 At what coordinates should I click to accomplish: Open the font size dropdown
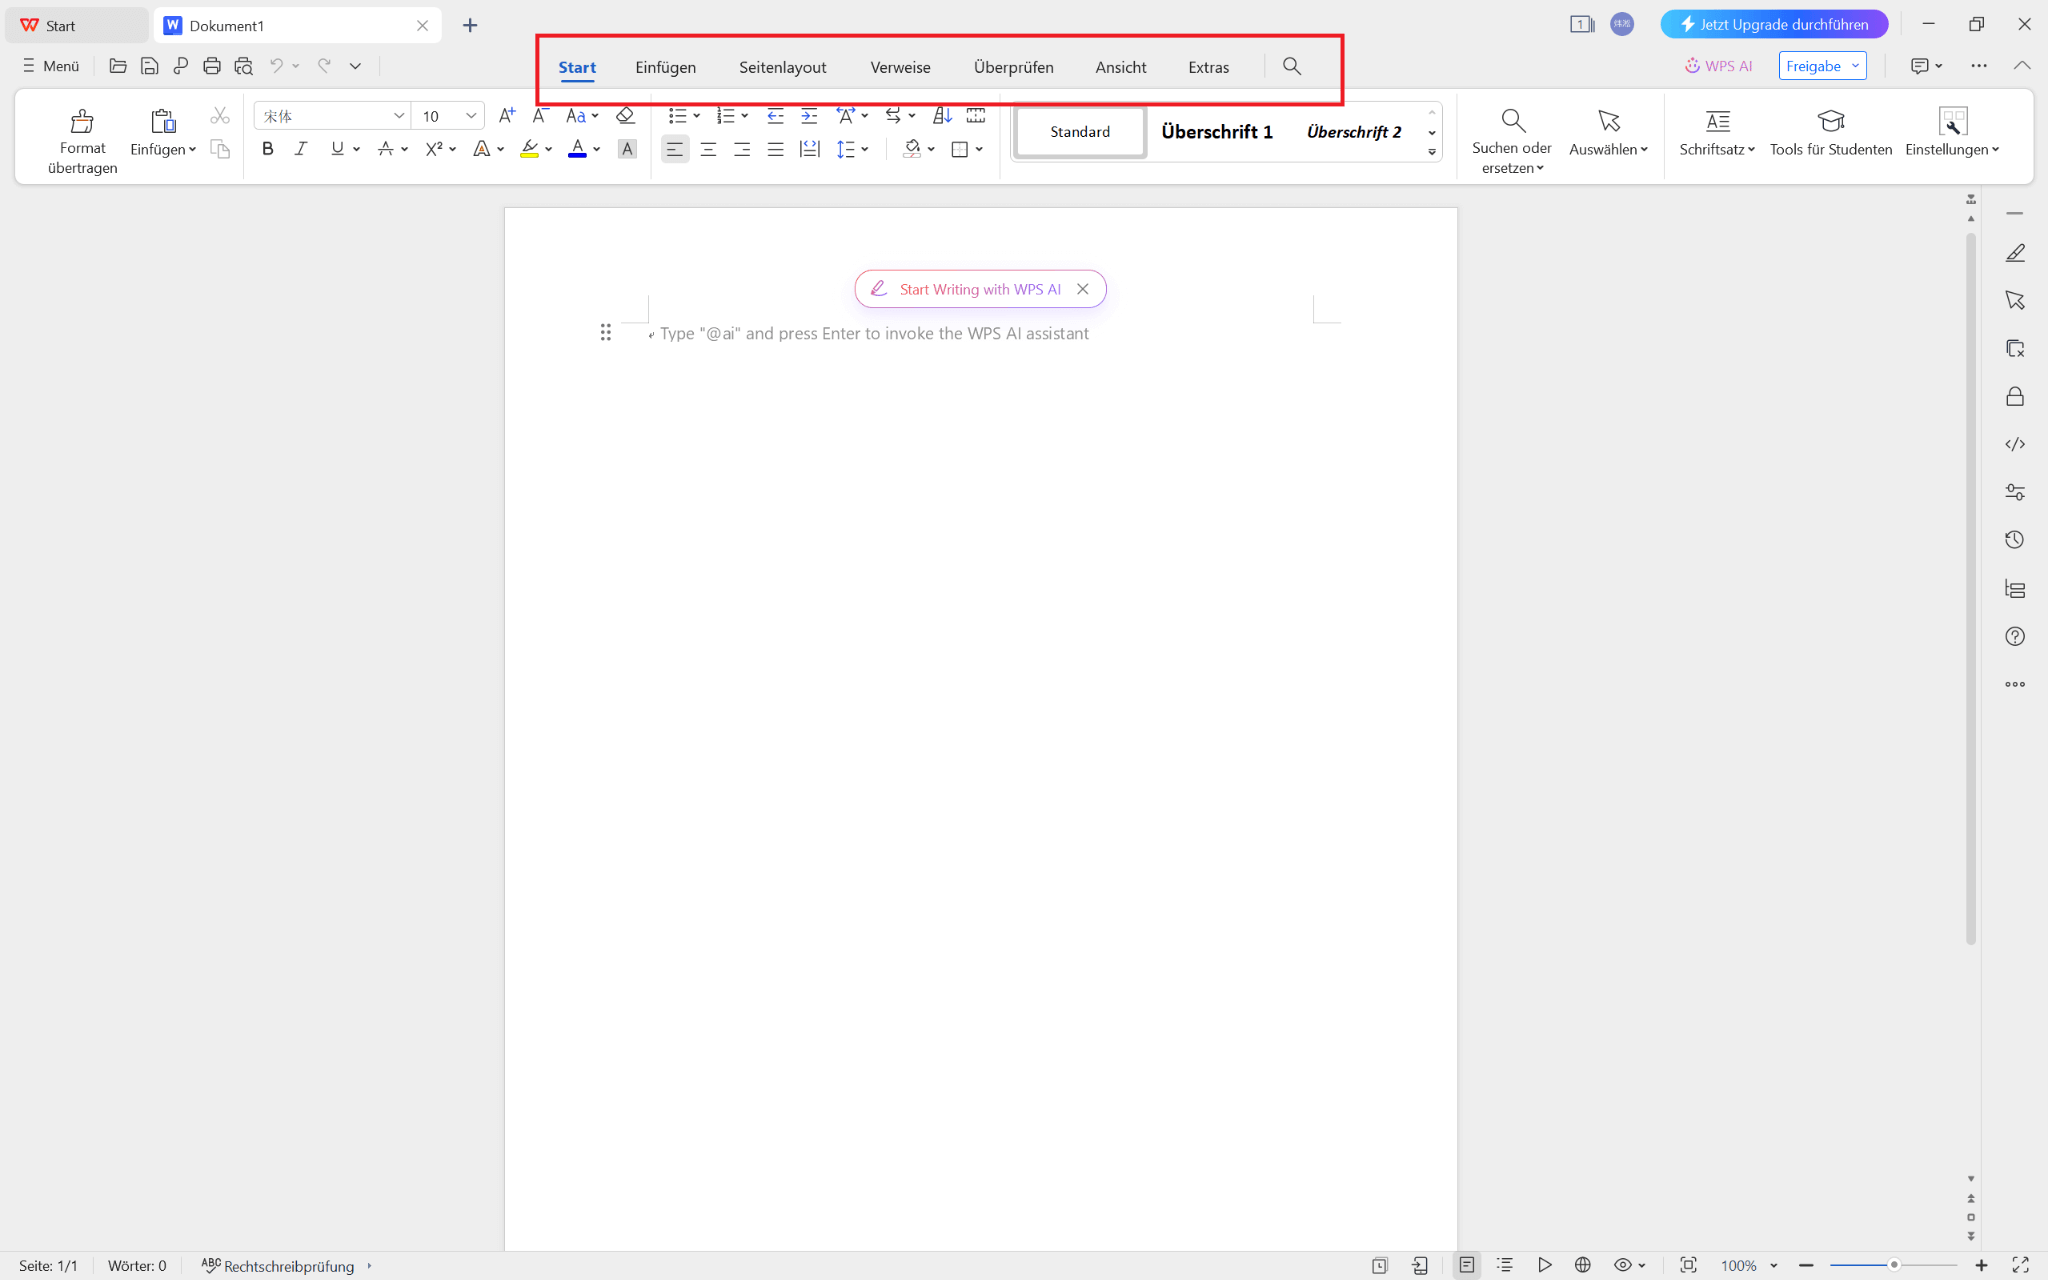click(471, 115)
